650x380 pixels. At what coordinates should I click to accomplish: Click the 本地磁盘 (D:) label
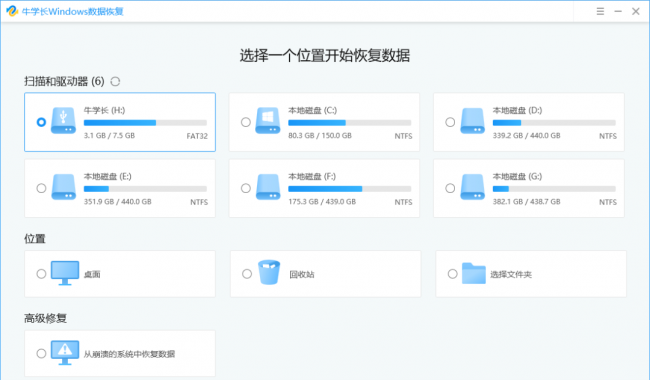pyautogui.click(x=517, y=110)
